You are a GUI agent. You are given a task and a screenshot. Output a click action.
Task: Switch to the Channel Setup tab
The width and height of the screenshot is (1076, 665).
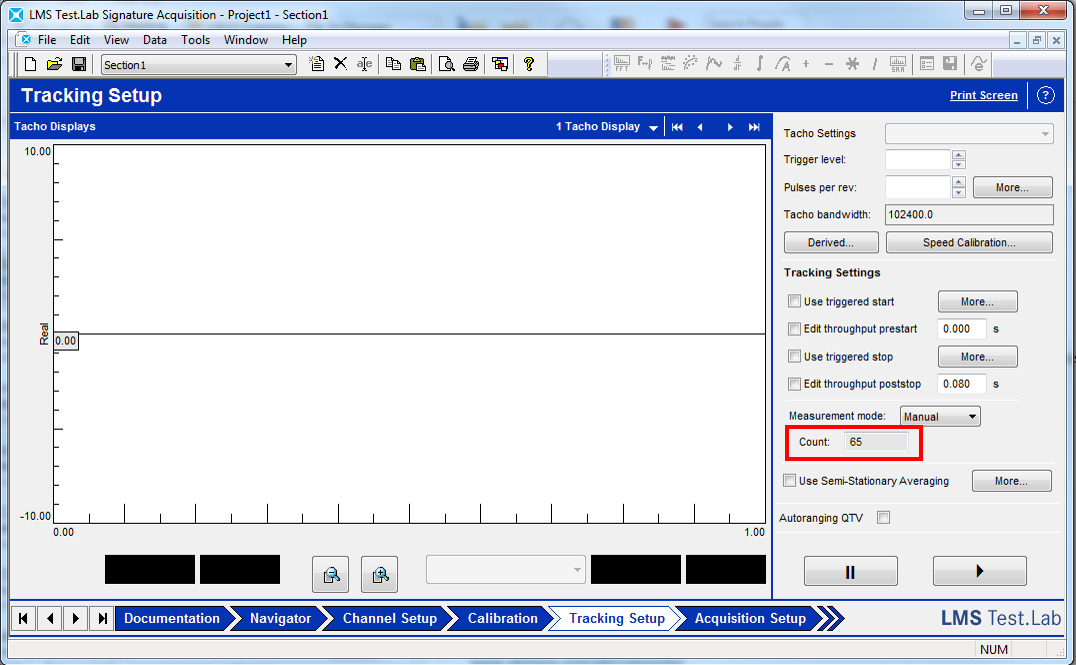[390, 618]
